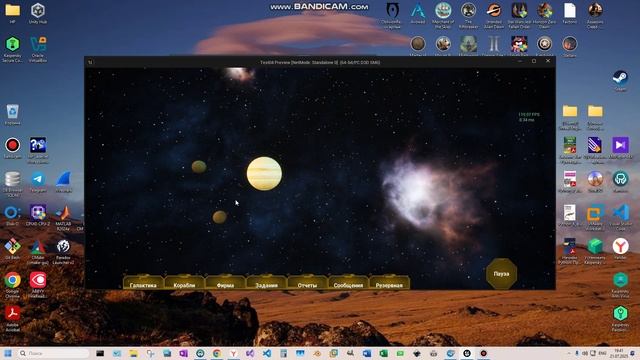Image resolution: width=640 pixels, height=360 pixels.
Task: Open the Галактика tab in the game
Action: click(x=143, y=282)
